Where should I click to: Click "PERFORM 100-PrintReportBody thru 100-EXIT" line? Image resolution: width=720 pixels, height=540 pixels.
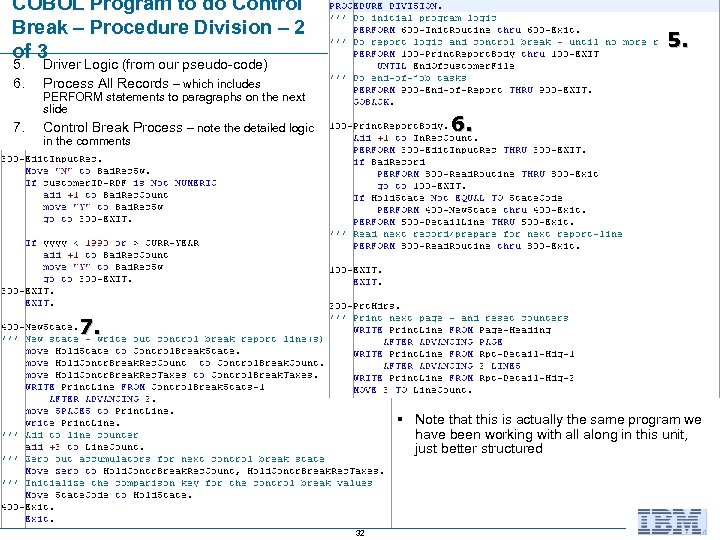(476, 54)
